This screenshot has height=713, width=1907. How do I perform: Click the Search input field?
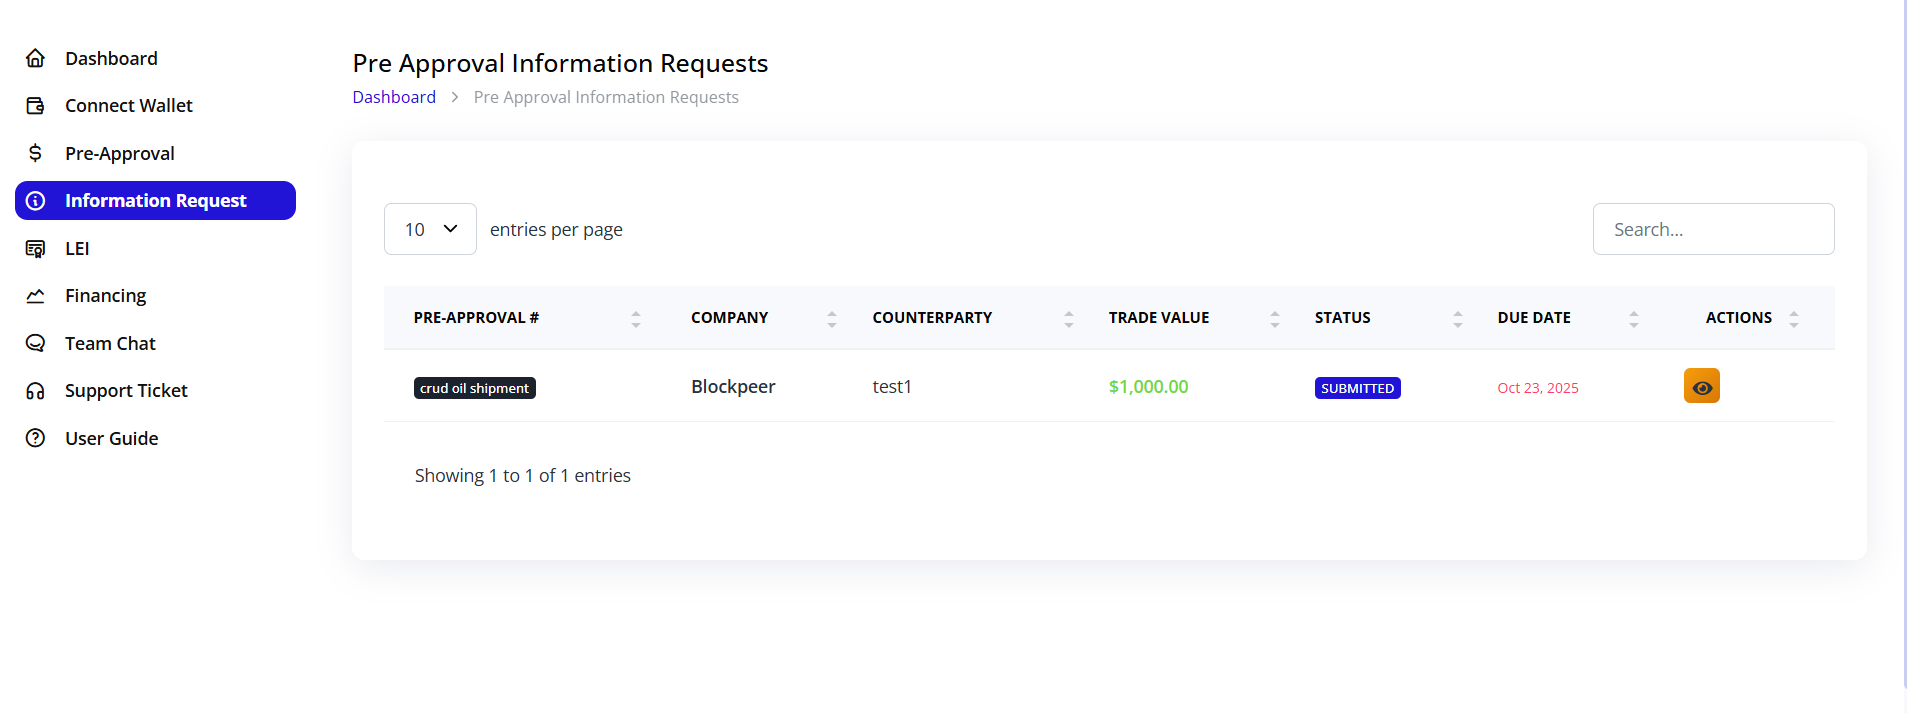point(1713,229)
